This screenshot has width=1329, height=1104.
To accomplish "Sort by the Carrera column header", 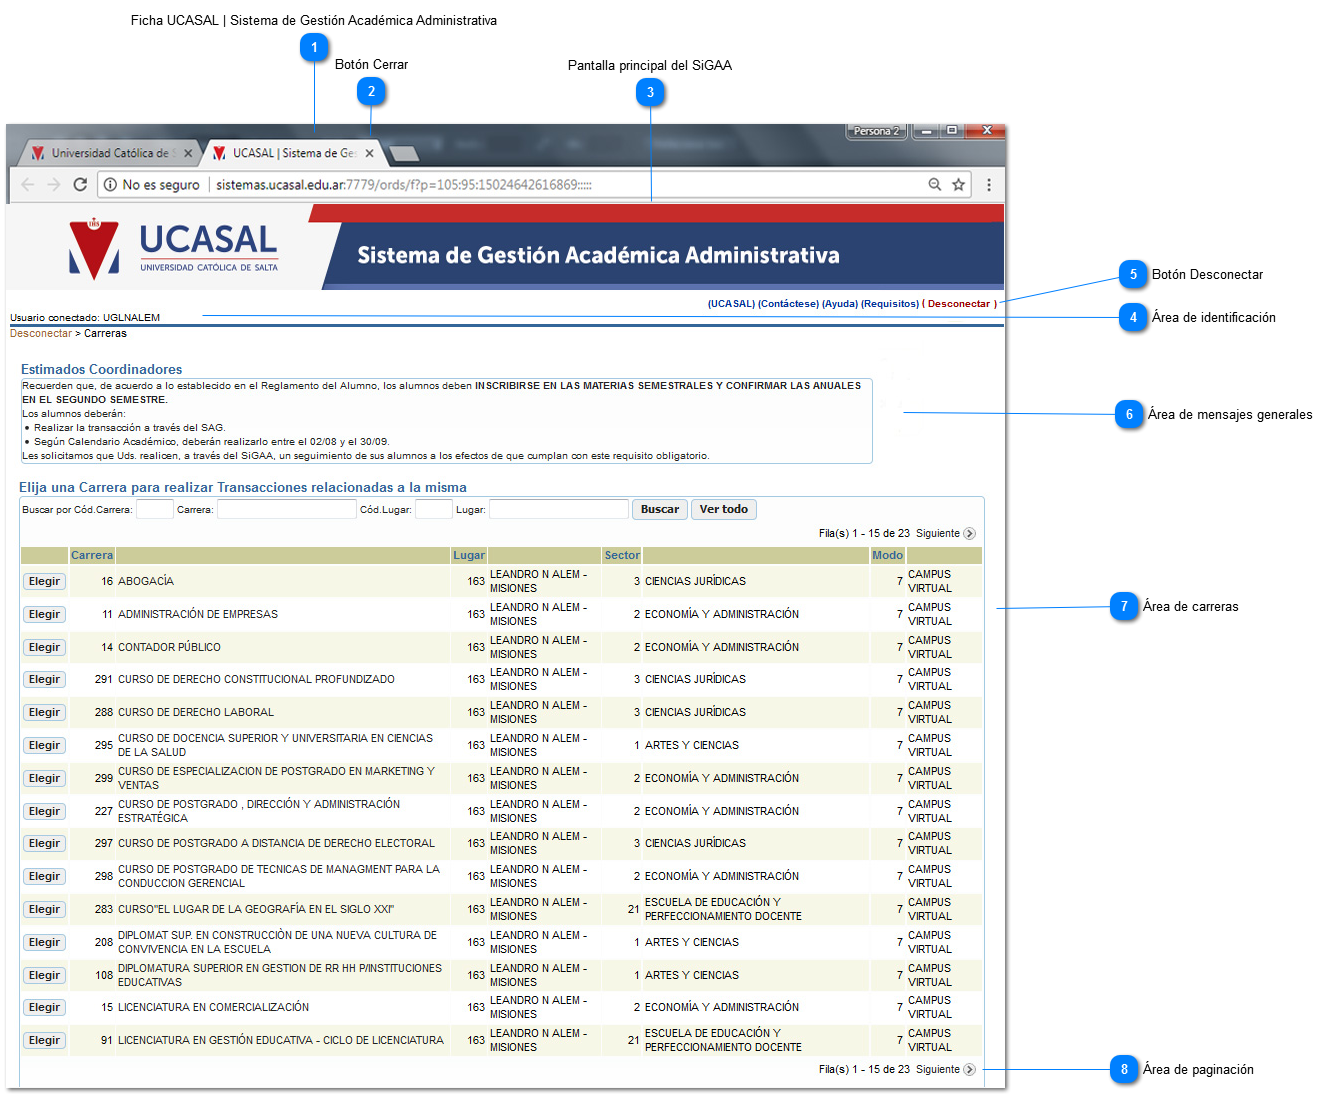I will (x=92, y=555).
